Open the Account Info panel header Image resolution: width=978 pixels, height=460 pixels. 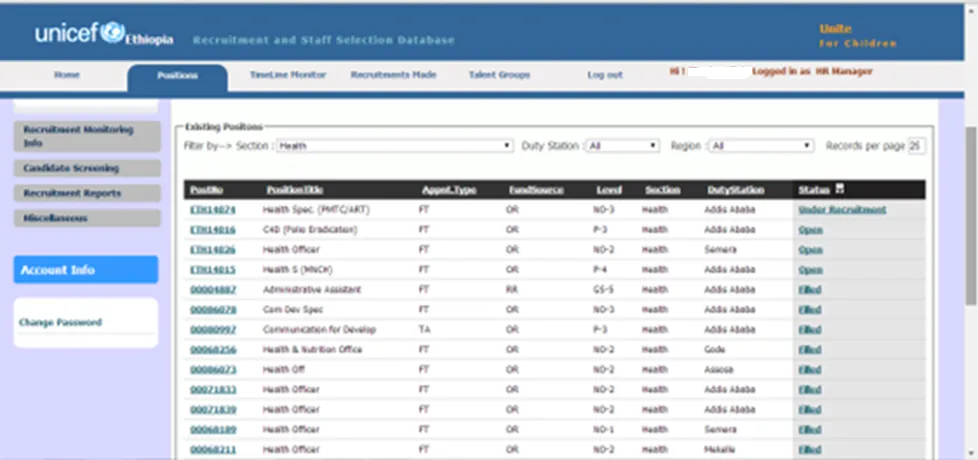85,270
